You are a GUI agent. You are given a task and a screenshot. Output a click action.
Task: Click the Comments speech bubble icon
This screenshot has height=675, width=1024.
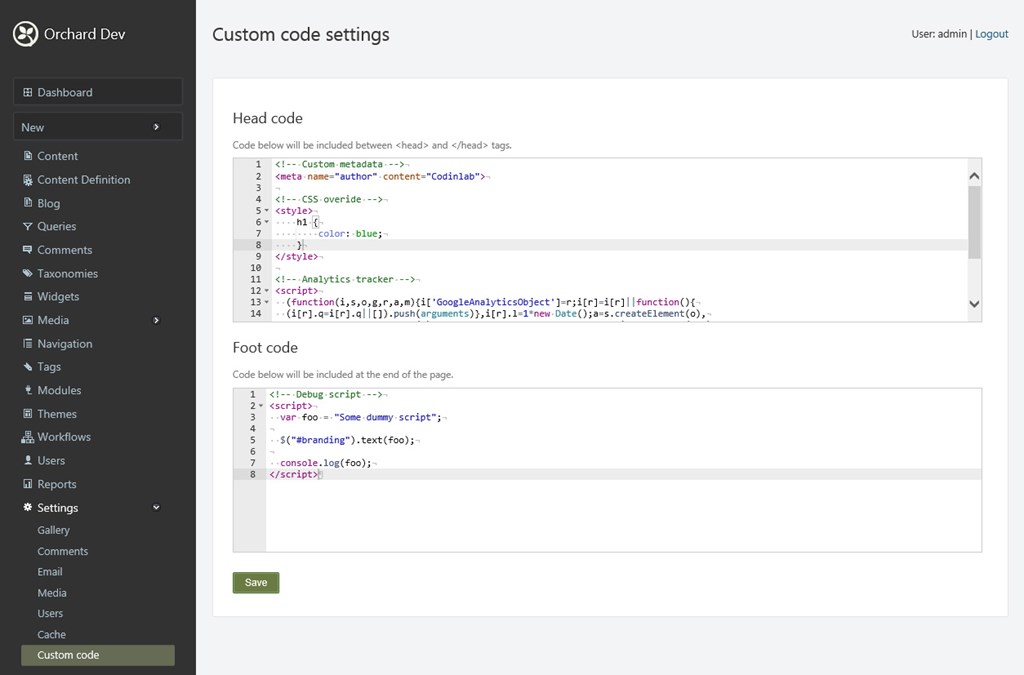[x=28, y=250]
